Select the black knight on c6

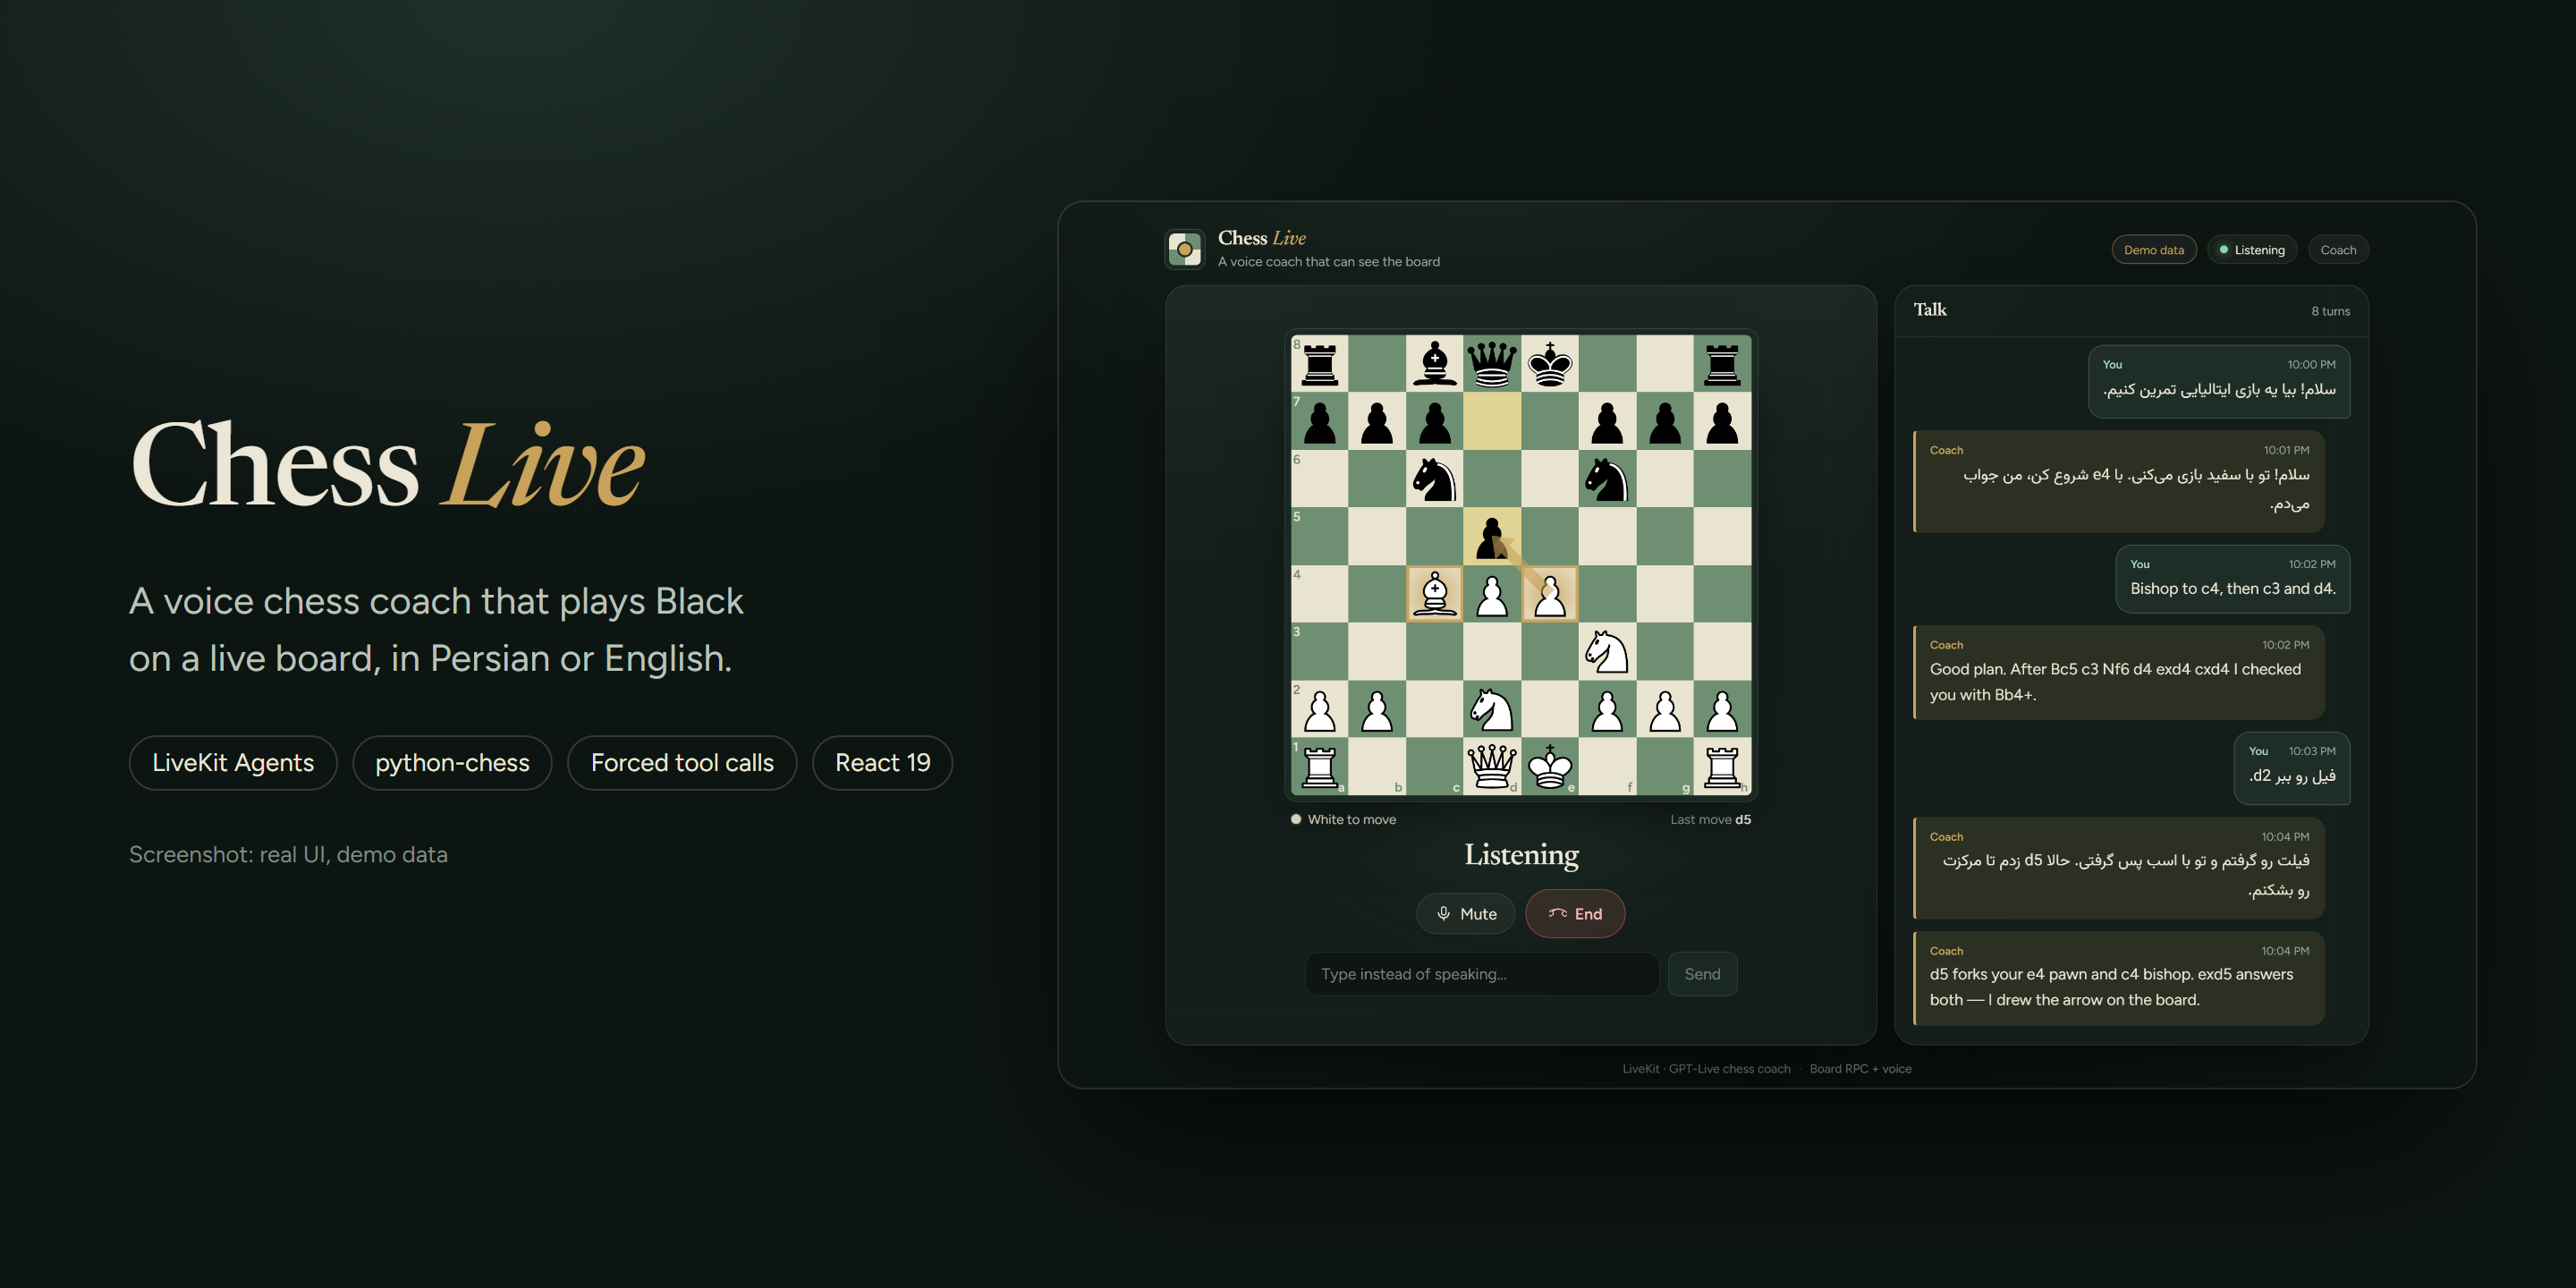click(x=1435, y=479)
